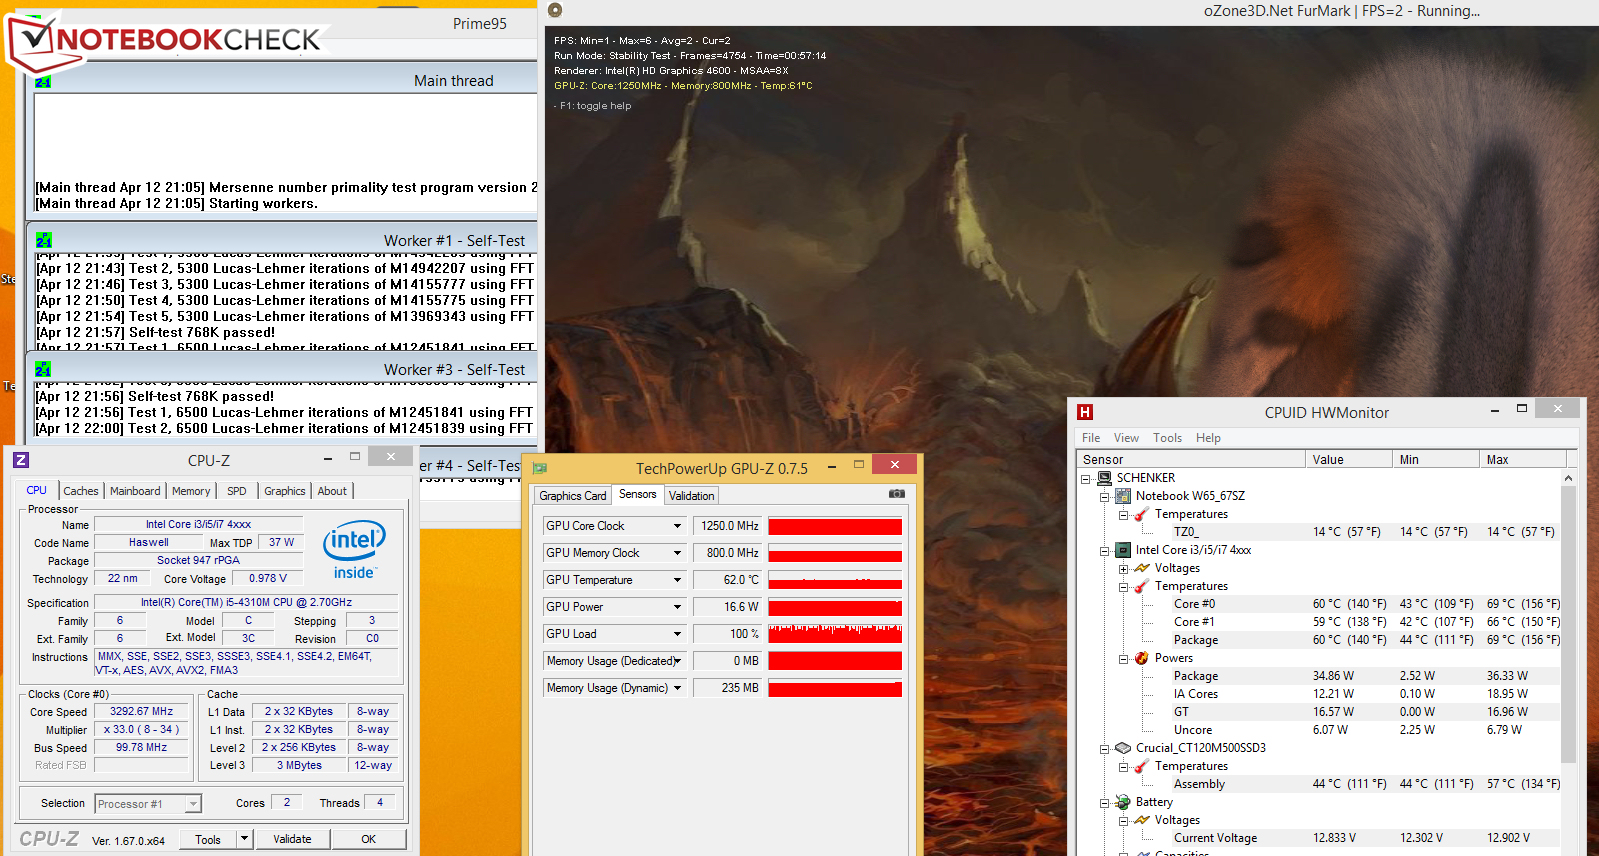Click the Crucial_CT120M500SSD3 drive icon

(1123, 748)
